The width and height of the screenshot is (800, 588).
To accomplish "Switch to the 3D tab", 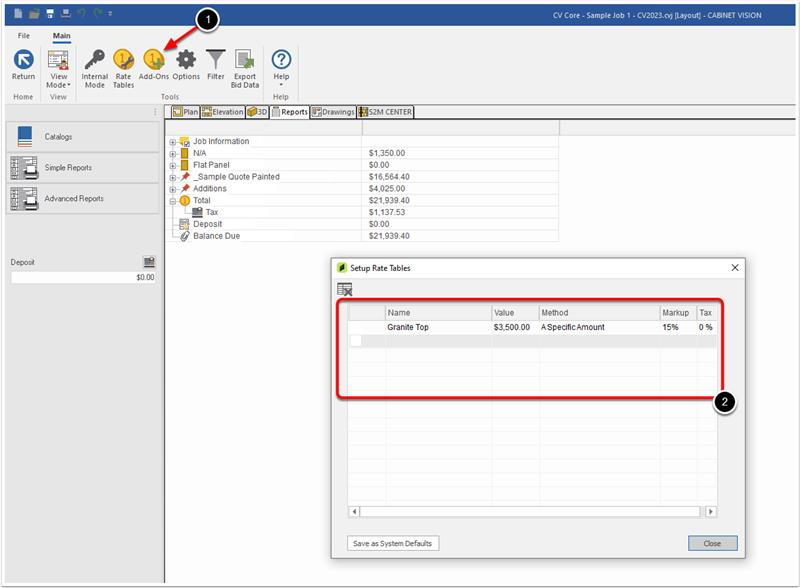I will (257, 112).
